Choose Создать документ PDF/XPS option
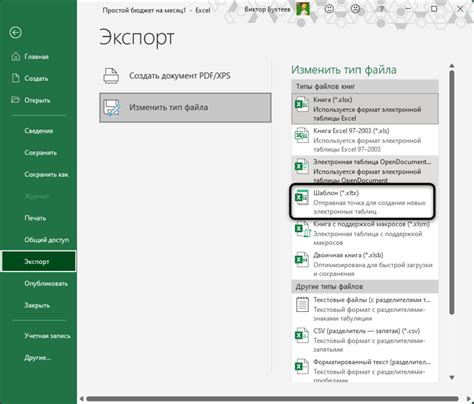474x404 pixels. (x=185, y=76)
